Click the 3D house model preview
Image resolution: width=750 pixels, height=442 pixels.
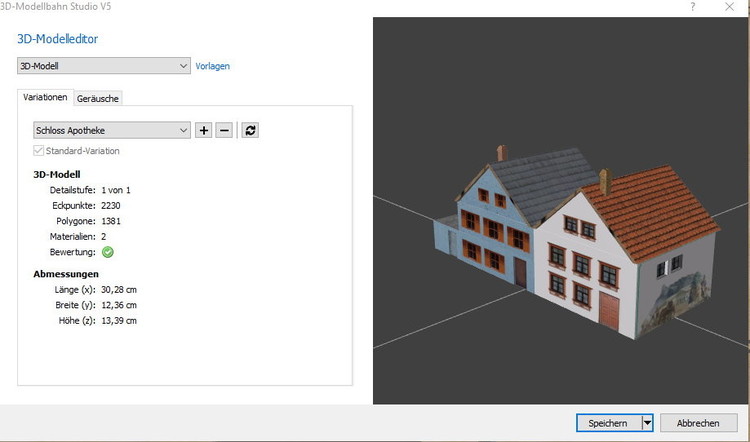click(x=576, y=242)
